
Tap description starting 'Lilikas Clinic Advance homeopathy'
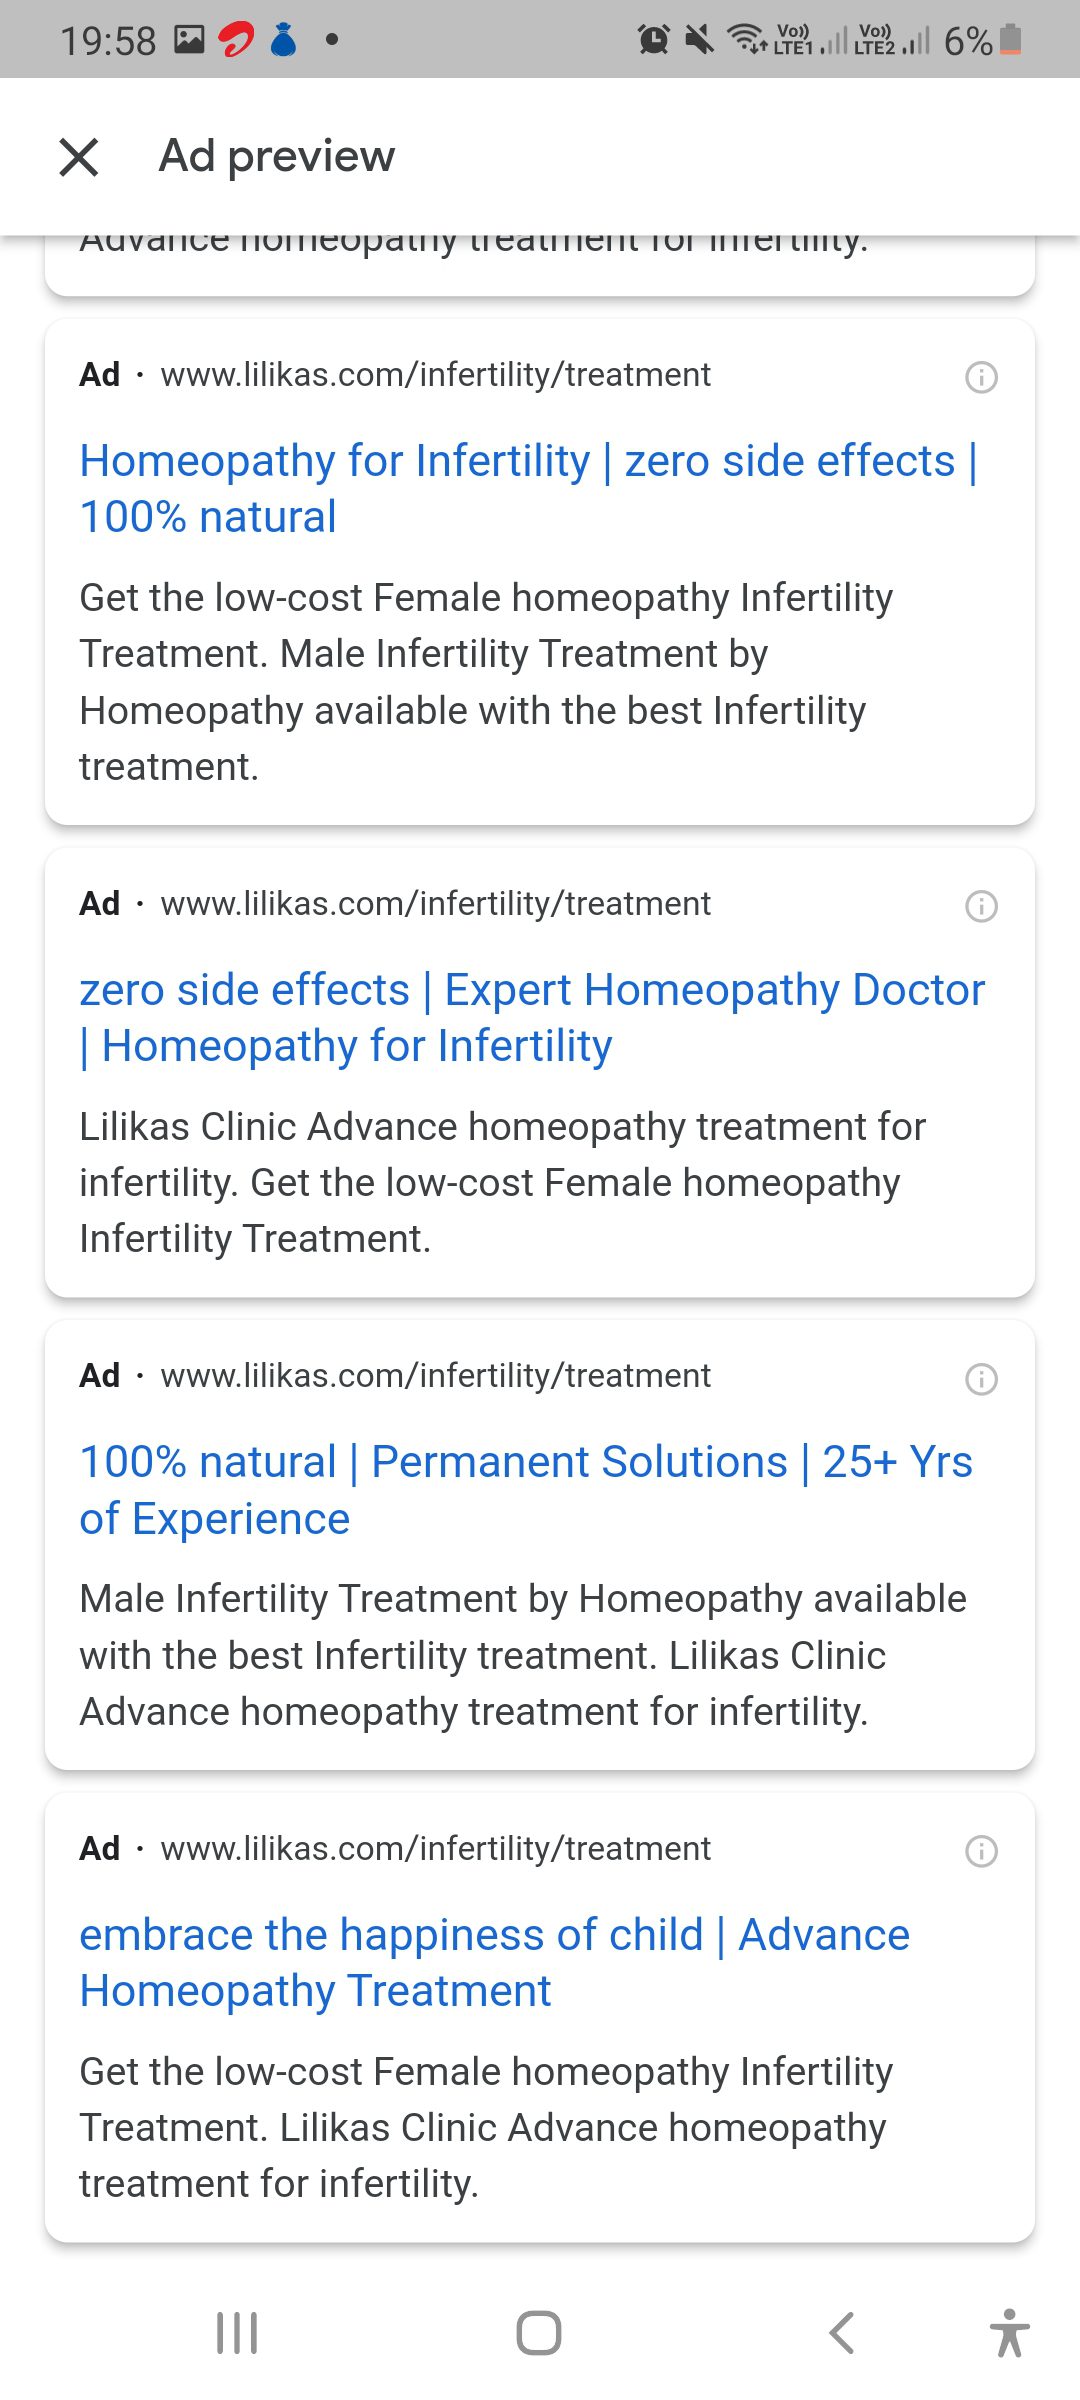502,1182
